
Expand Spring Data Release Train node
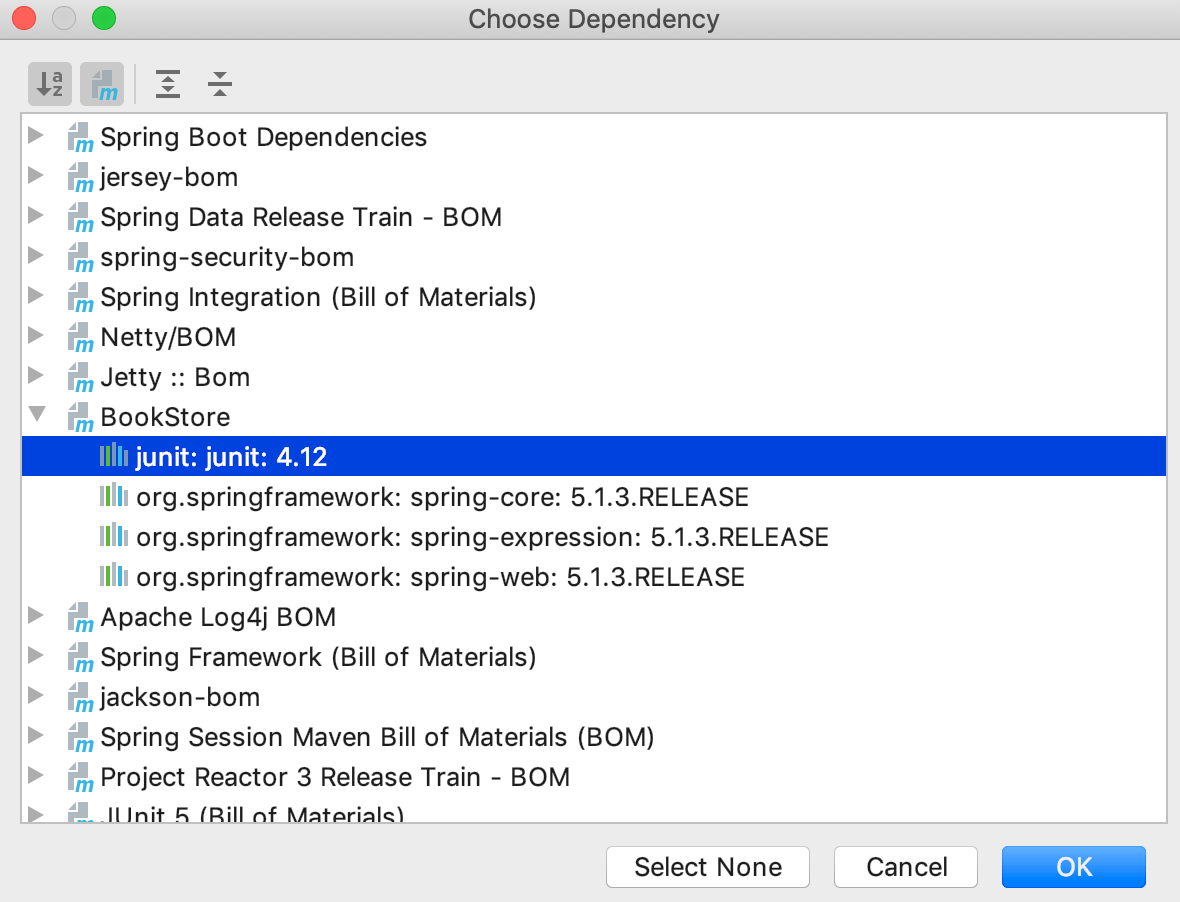tap(35, 216)
